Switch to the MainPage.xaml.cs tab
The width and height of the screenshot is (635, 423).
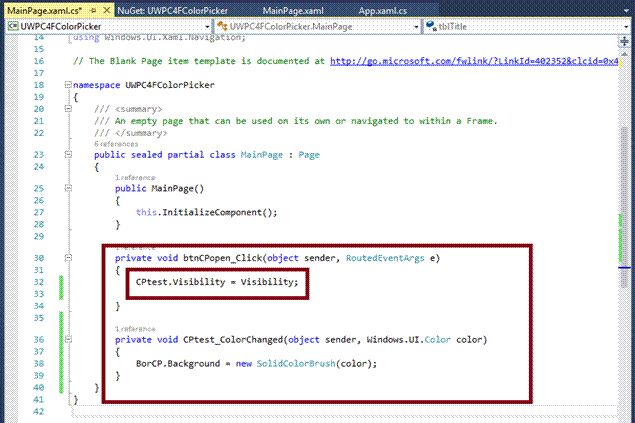coord(45,11)
